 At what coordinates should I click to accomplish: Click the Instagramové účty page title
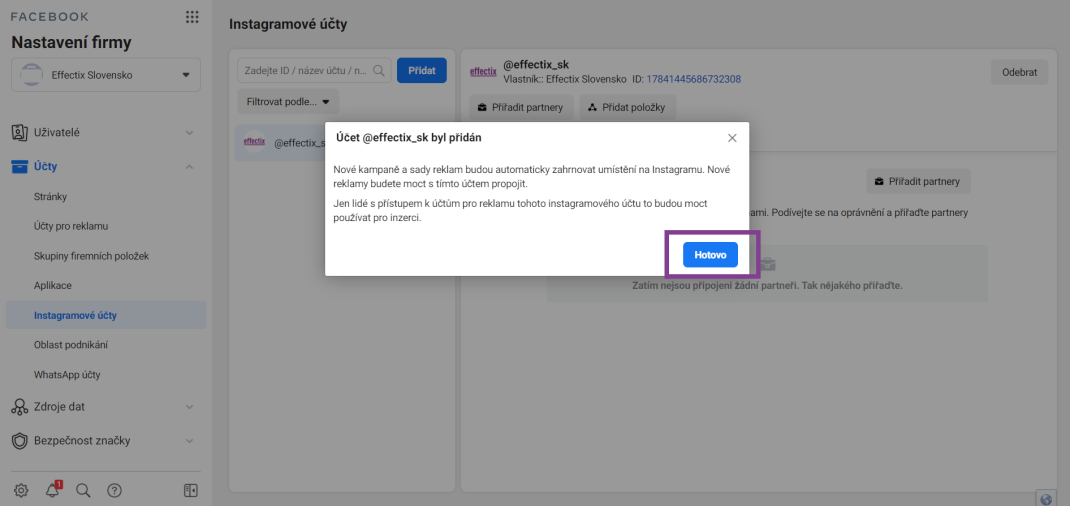tap(288, 25)
